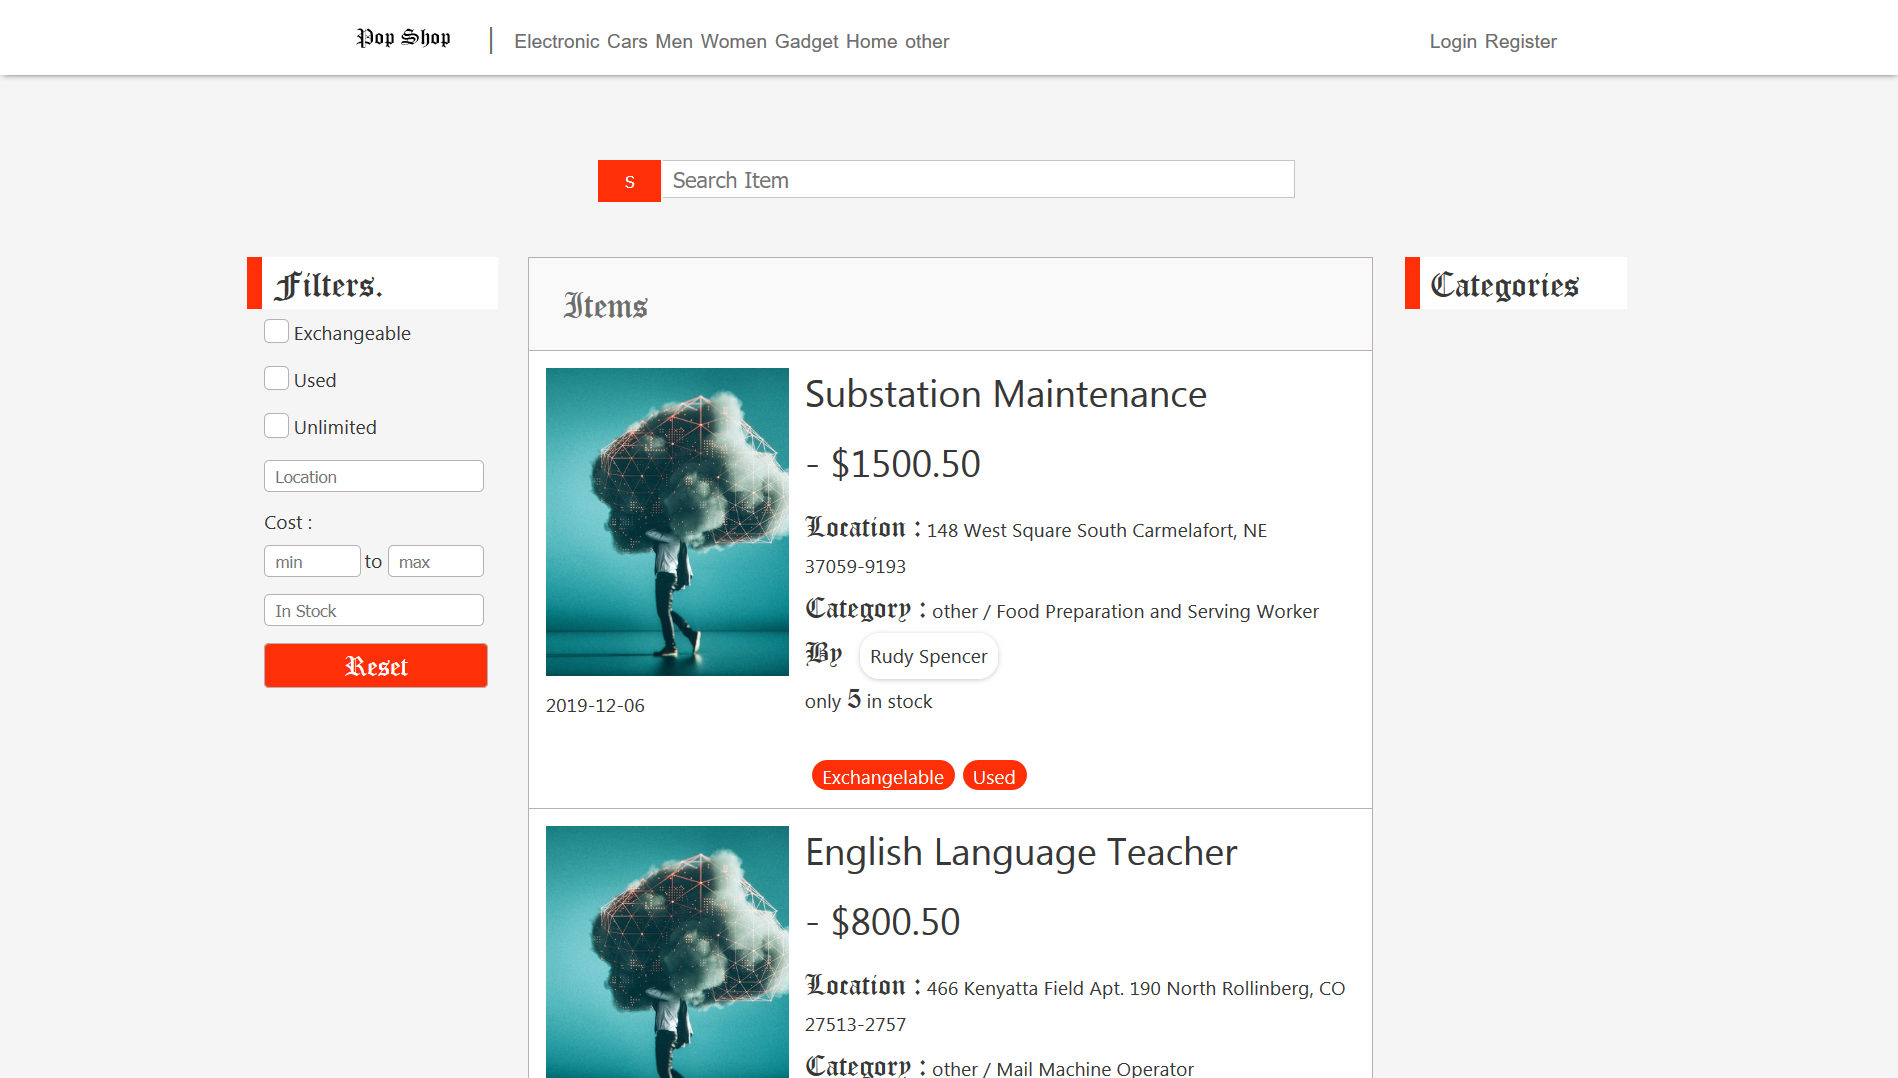Click the min cost field

[x=311, y=562]
